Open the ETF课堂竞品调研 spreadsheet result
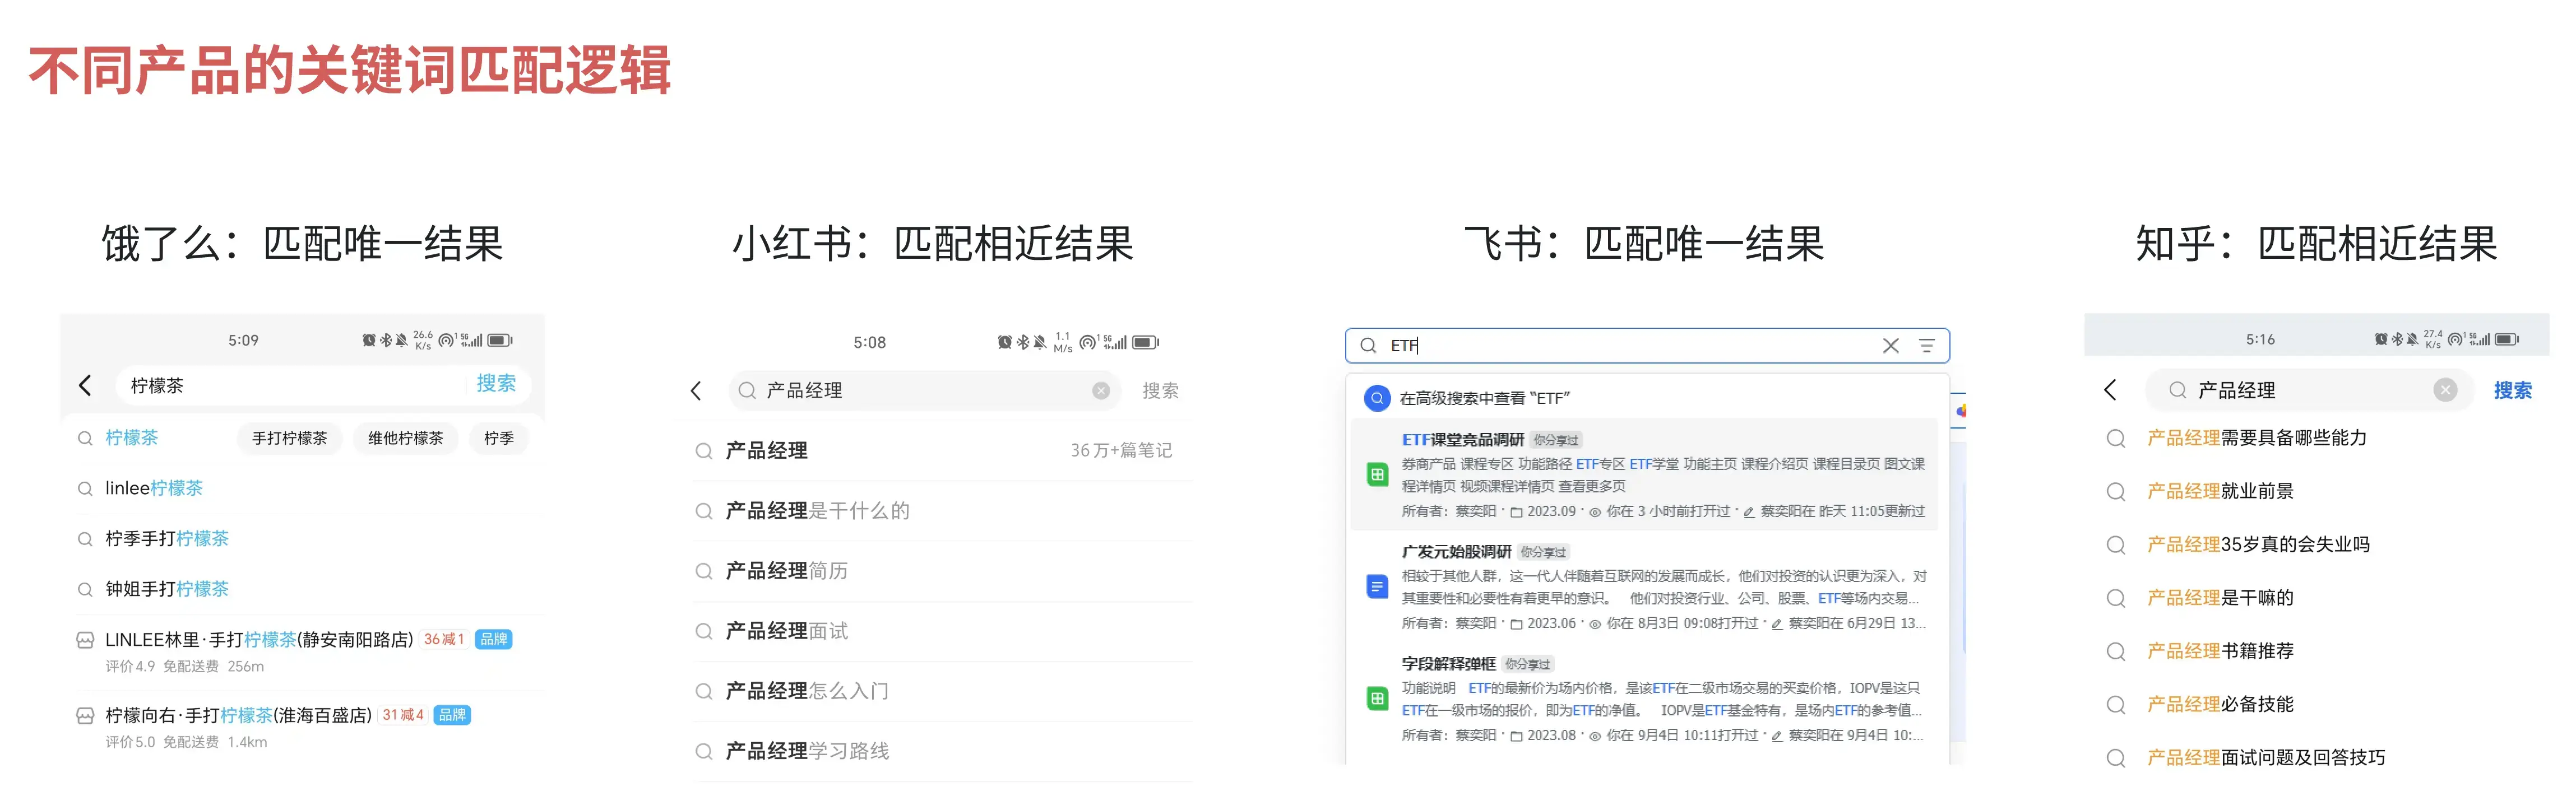The width and height of the screenshot is (2576, 810). (x=1462, y=440)
